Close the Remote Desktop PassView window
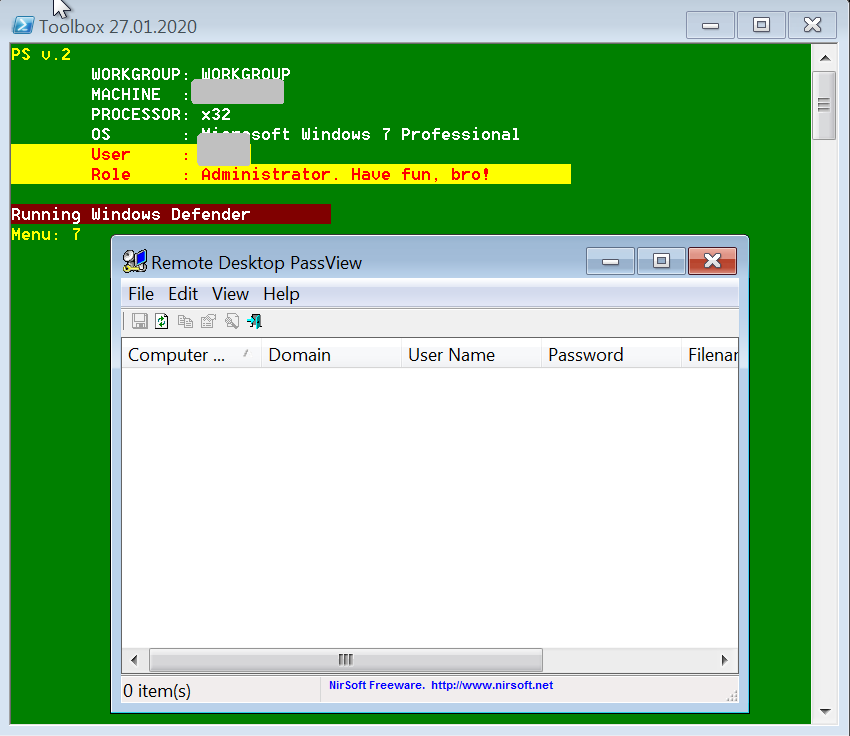 click(712, 261)
